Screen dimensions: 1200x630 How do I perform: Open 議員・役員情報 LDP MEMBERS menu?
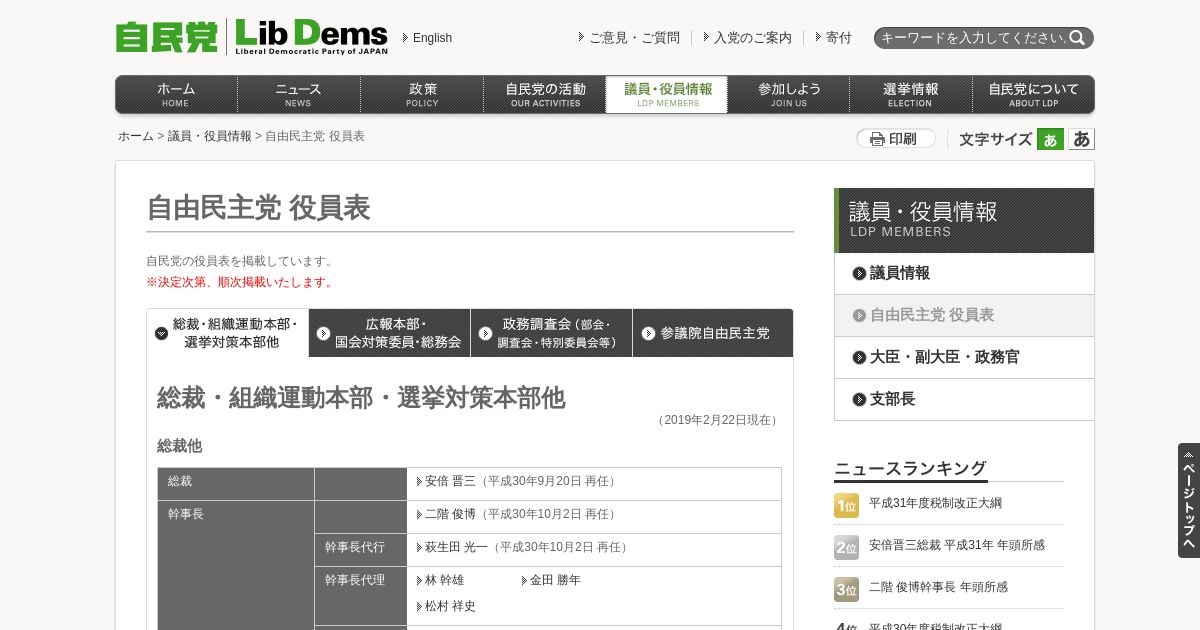(667, 94)
